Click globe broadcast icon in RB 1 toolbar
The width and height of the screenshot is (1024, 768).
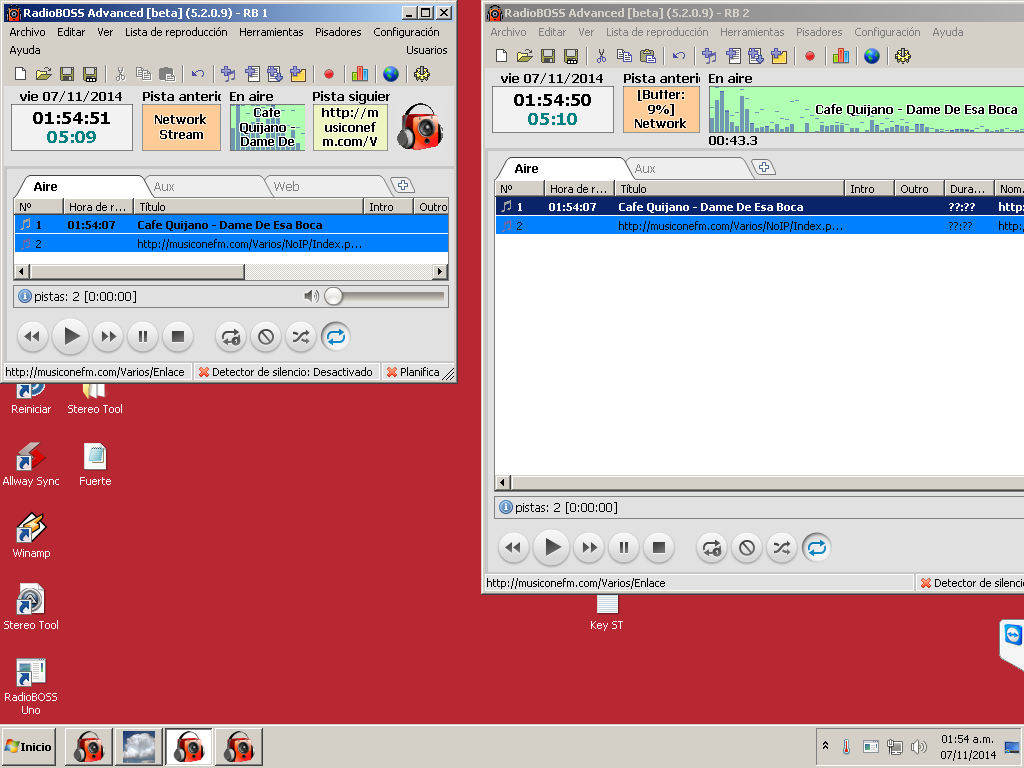(391, 74)
